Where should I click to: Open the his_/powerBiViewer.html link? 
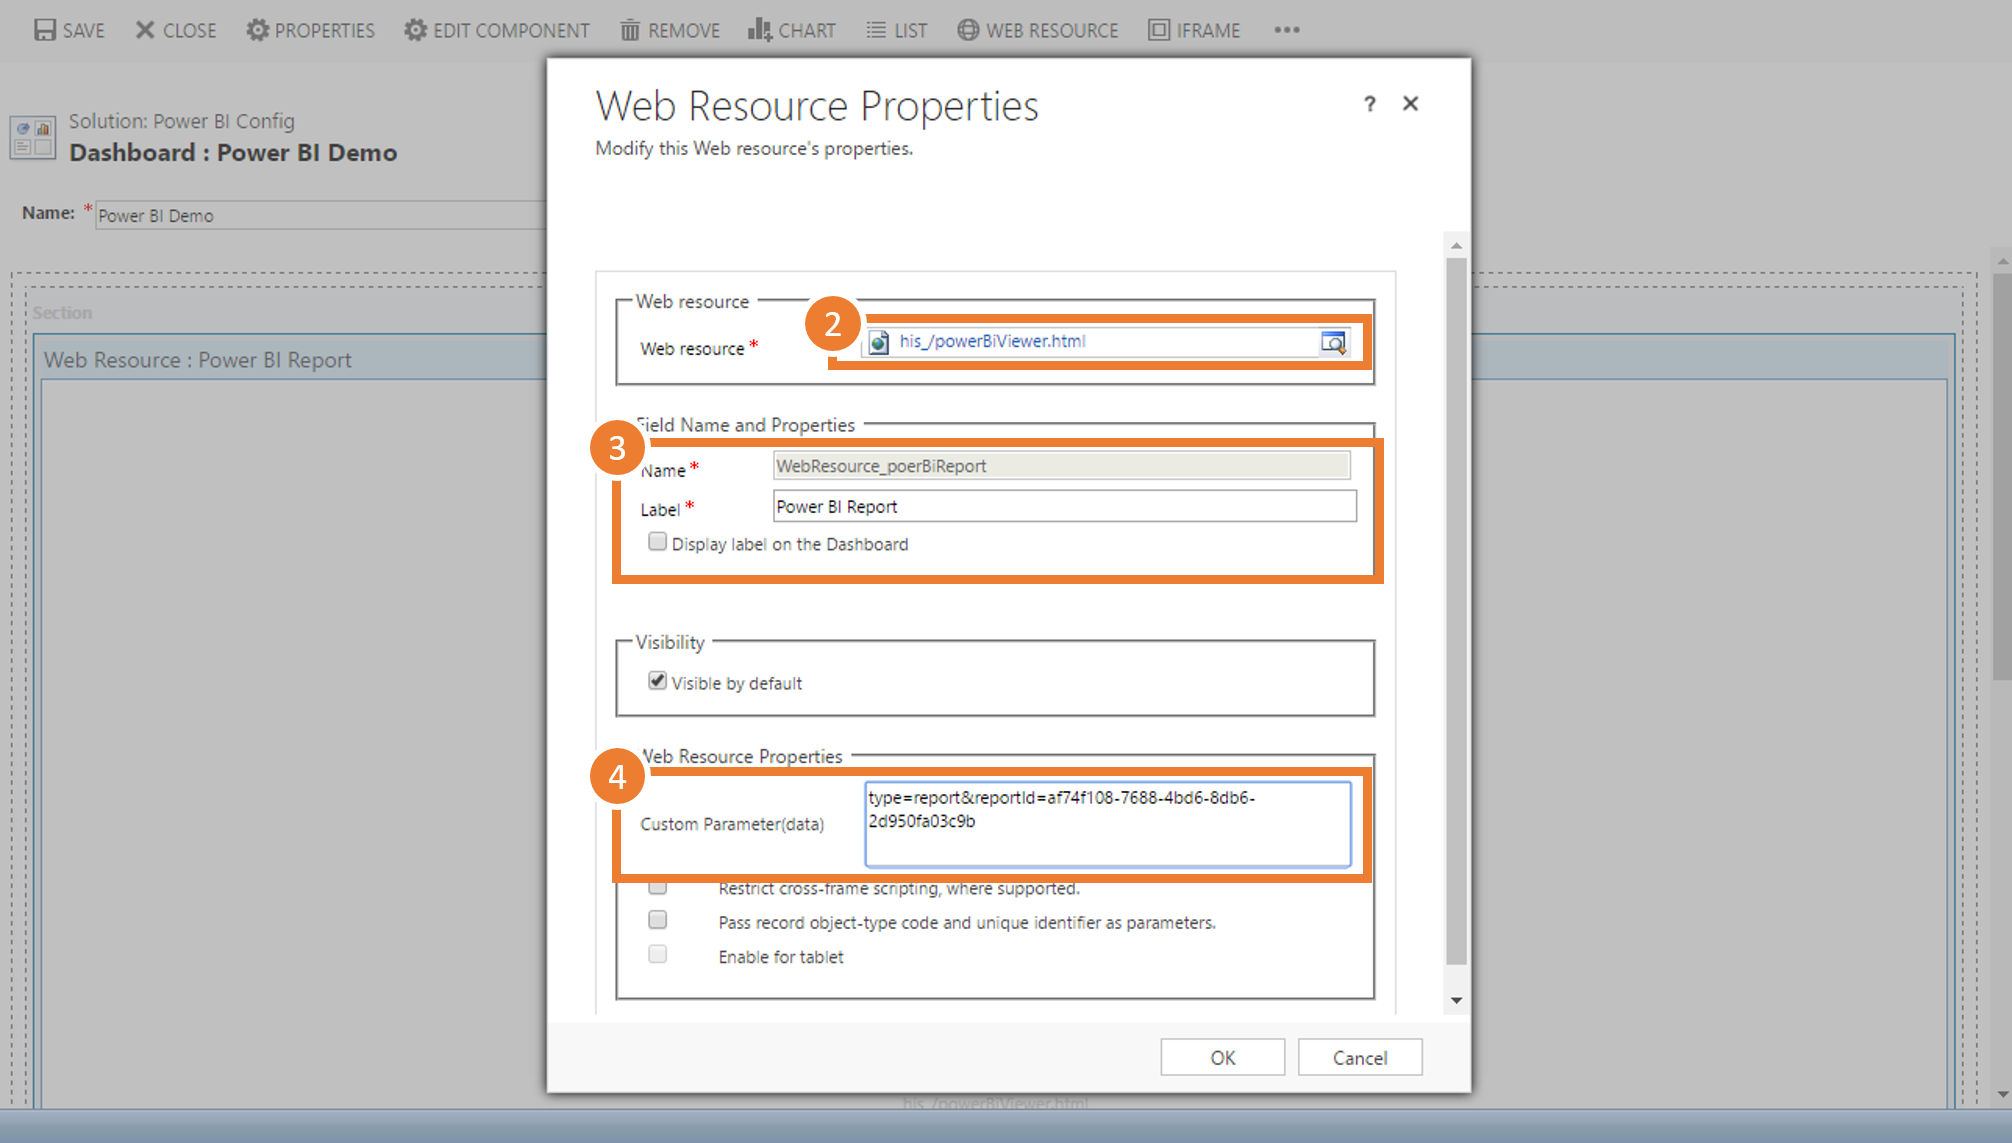point(992,341)
